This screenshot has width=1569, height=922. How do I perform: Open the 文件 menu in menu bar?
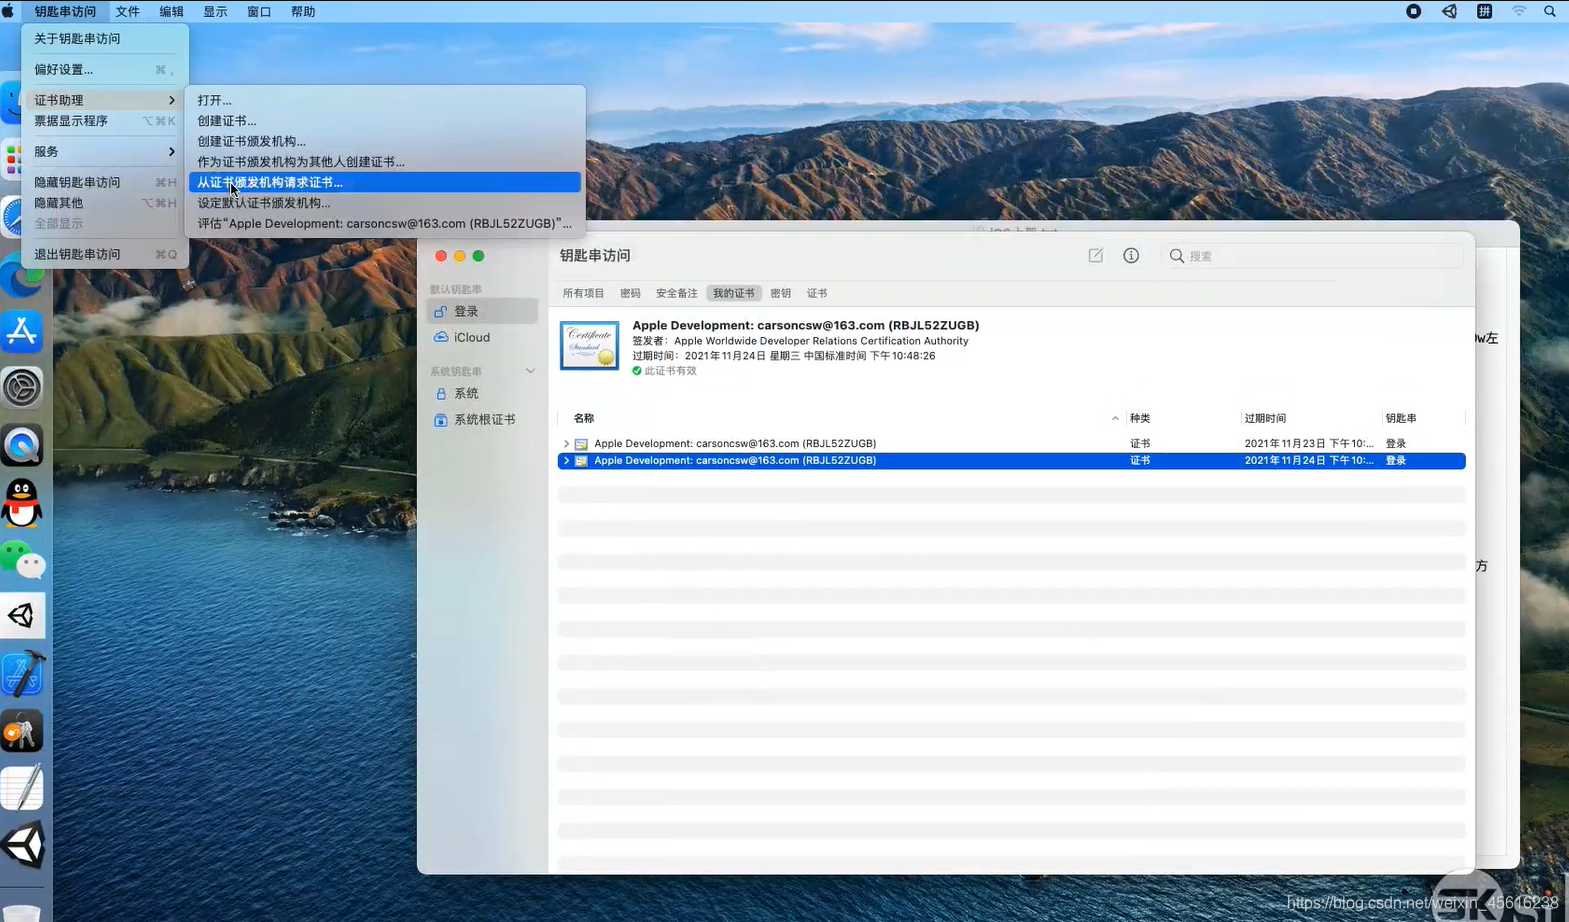point(128,11)
